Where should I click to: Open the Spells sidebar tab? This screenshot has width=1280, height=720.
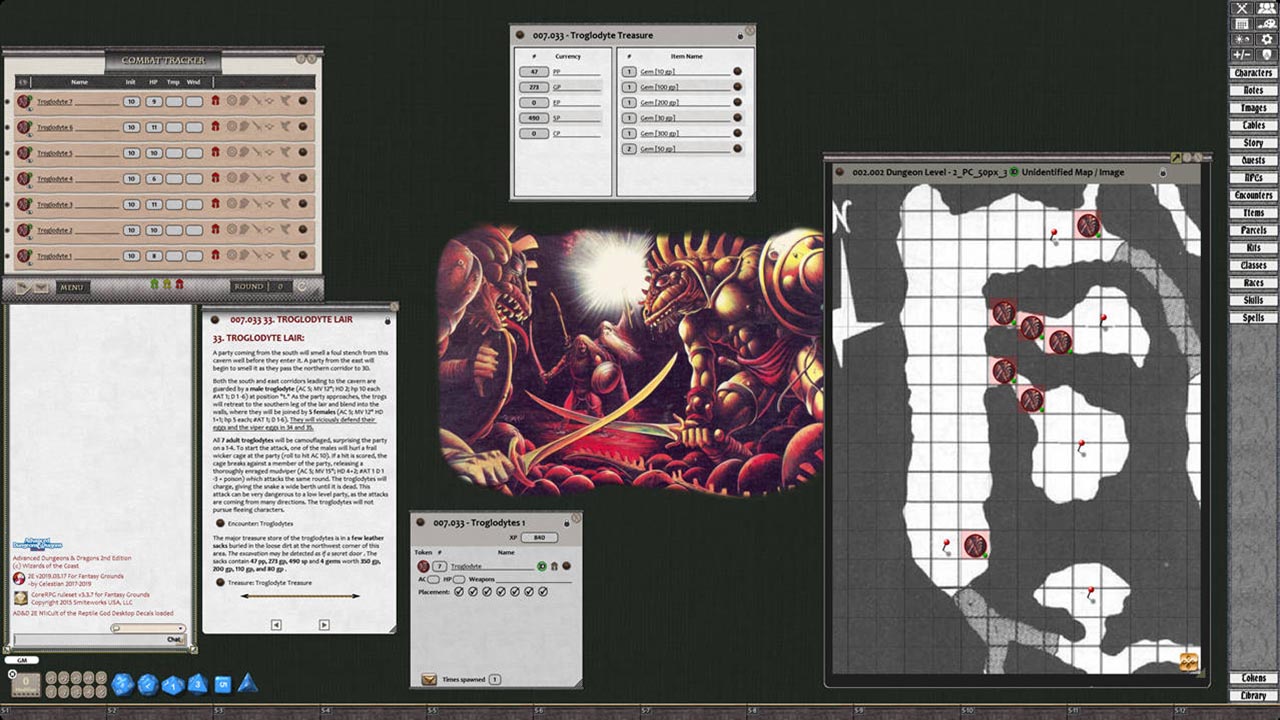[x=1253, y=318]
